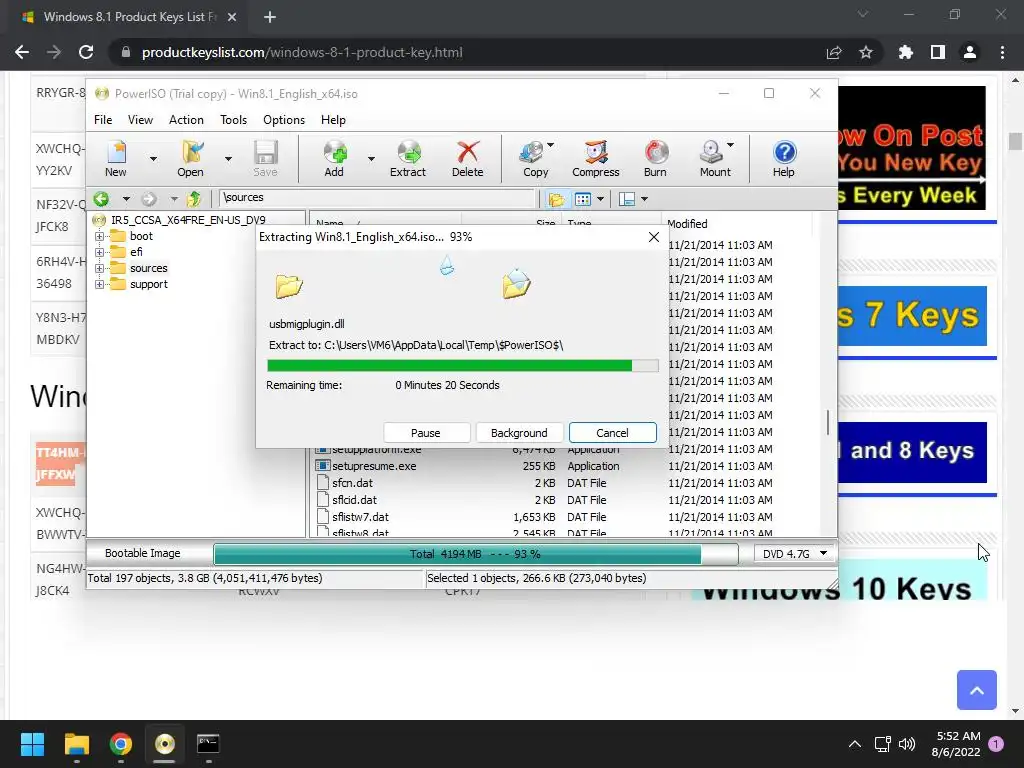Click the Extract toolbar icon

(408, 159)
